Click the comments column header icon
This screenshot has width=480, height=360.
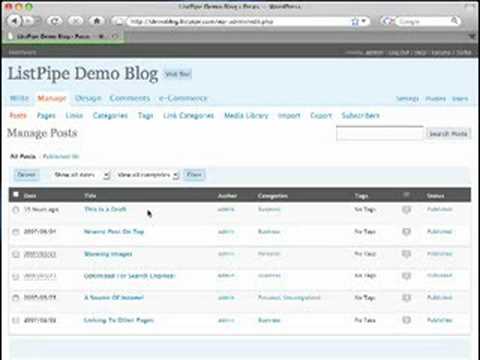point(406,195)
